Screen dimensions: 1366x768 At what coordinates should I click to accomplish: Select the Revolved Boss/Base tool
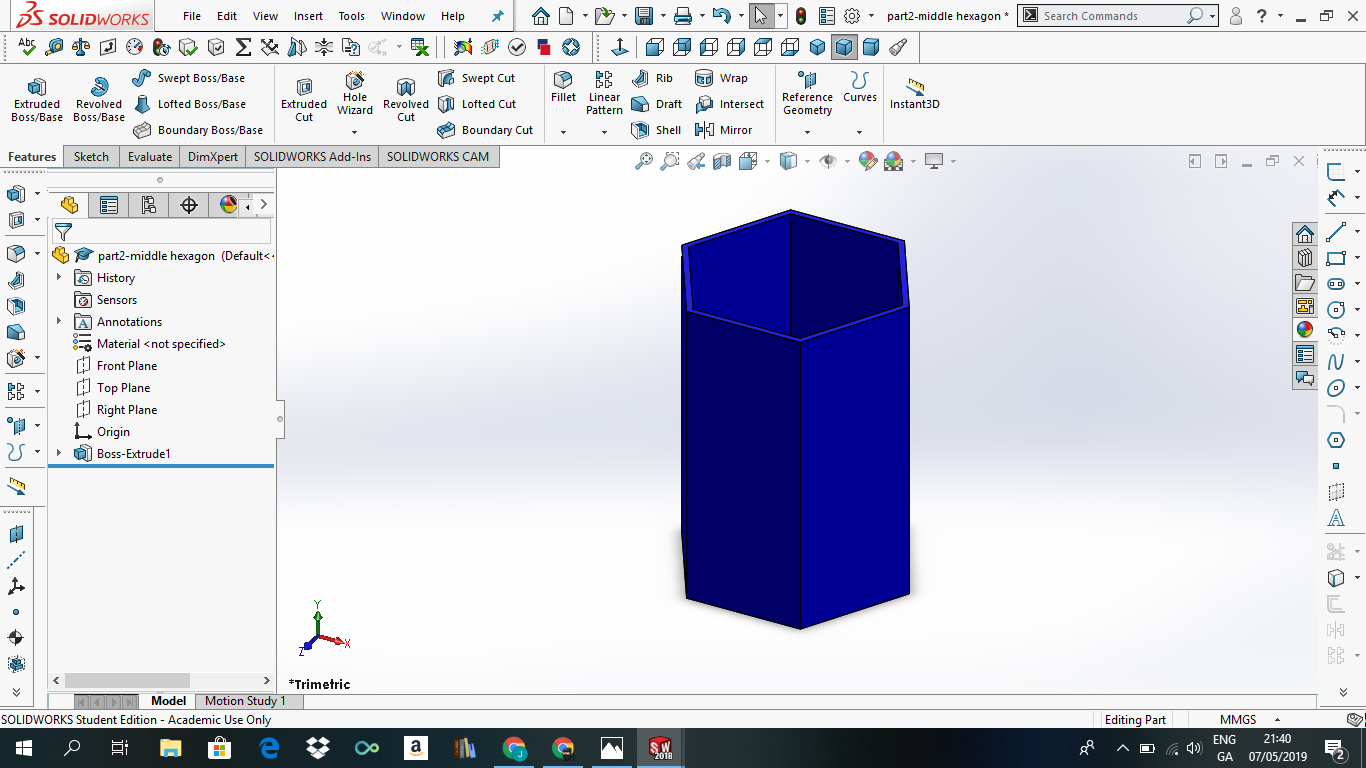coord(99,100)
